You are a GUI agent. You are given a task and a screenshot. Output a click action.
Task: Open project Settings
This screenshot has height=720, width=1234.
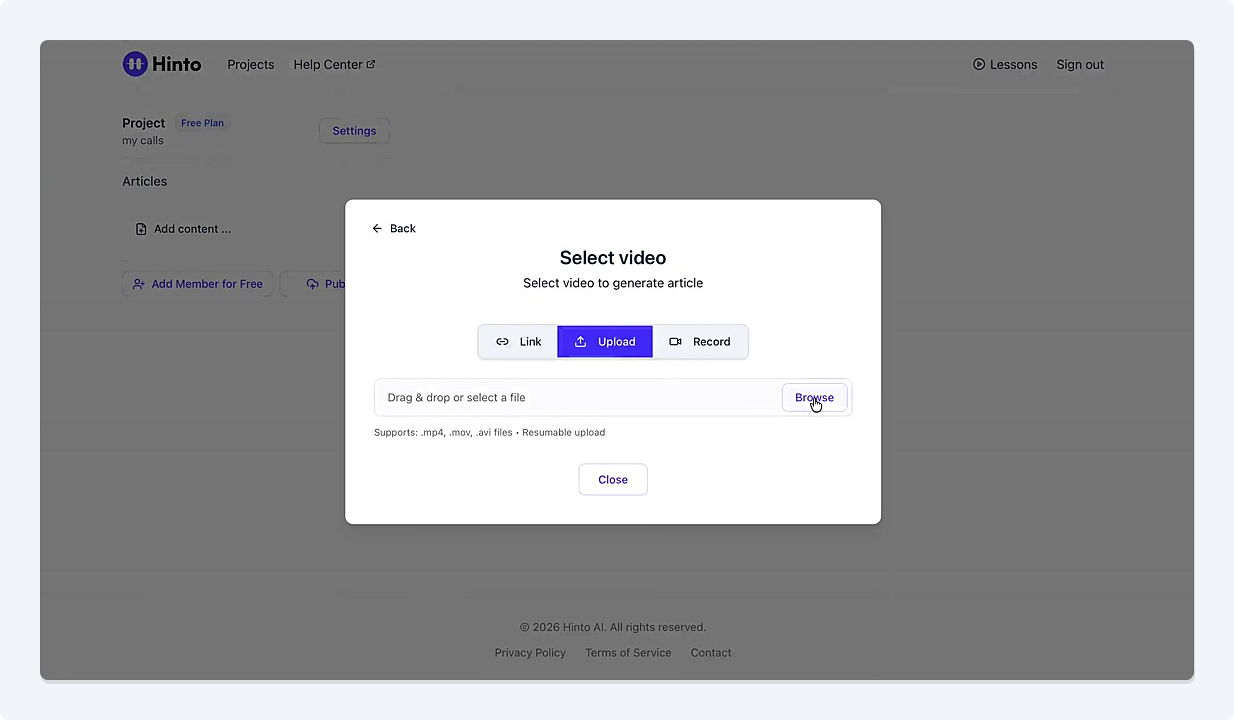[x=354, y=131]
